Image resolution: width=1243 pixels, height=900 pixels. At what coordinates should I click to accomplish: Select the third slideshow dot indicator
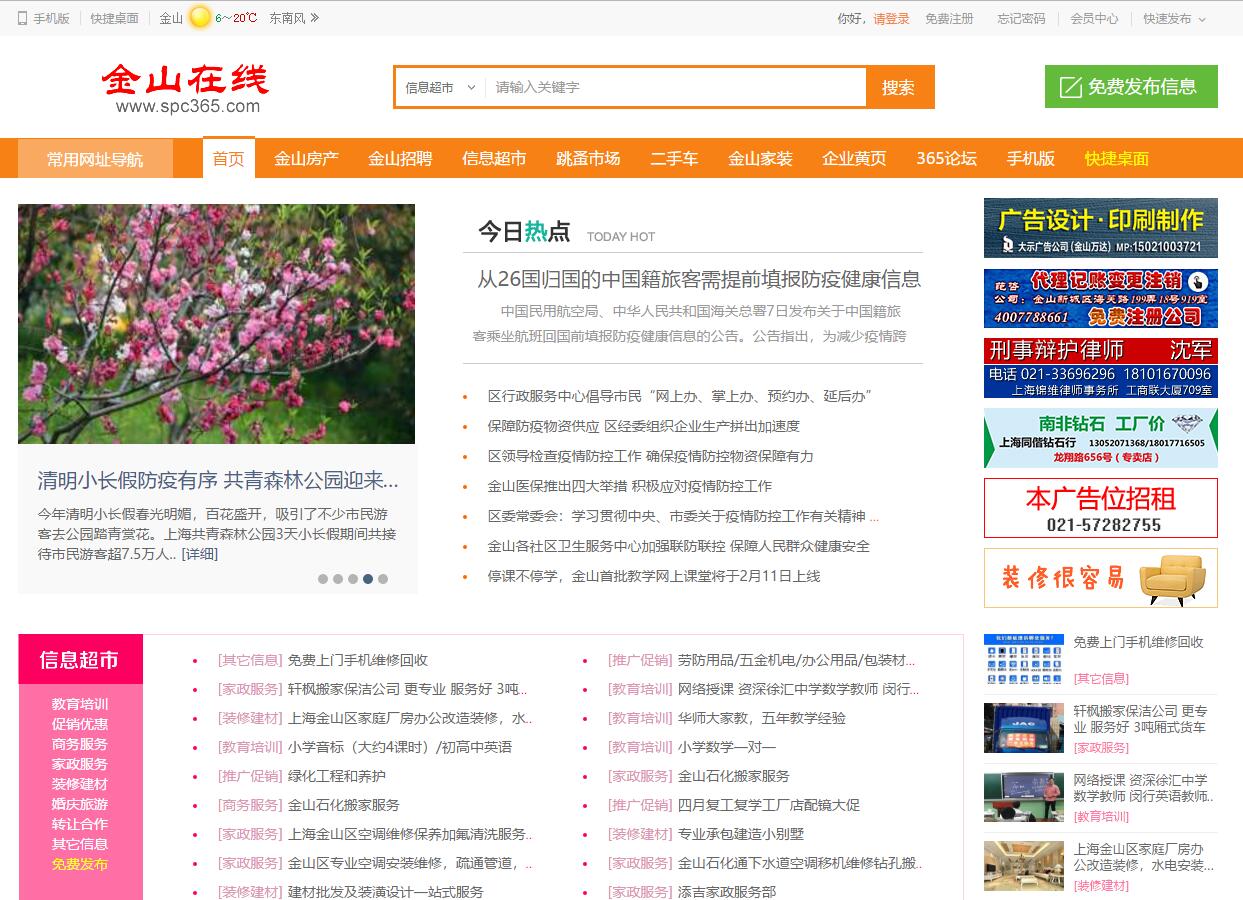(353, 579)
